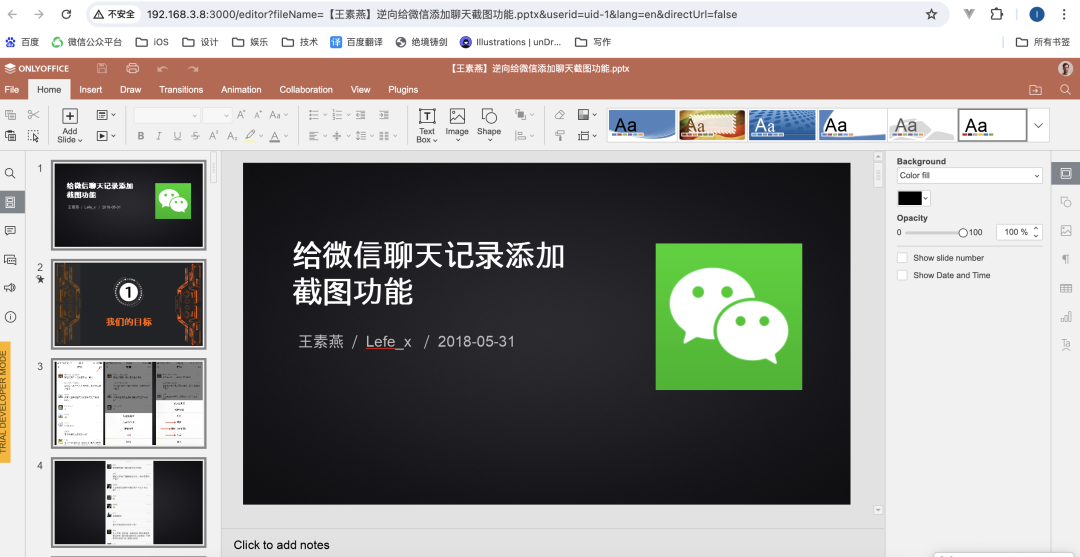Click the Save icon in title bar
1080x557 pixels.
tap(102, 68)
